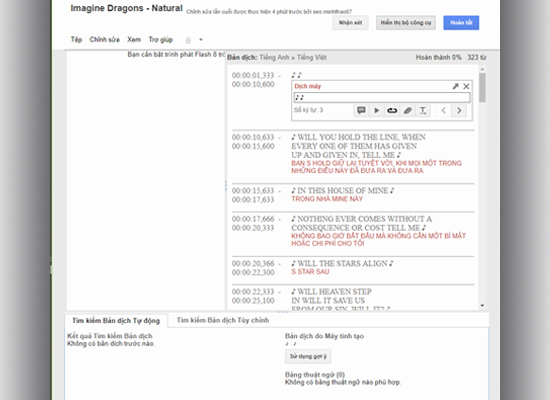
Task: Click the eraser clear-translation icon
Action: click(x=407, y=111)
